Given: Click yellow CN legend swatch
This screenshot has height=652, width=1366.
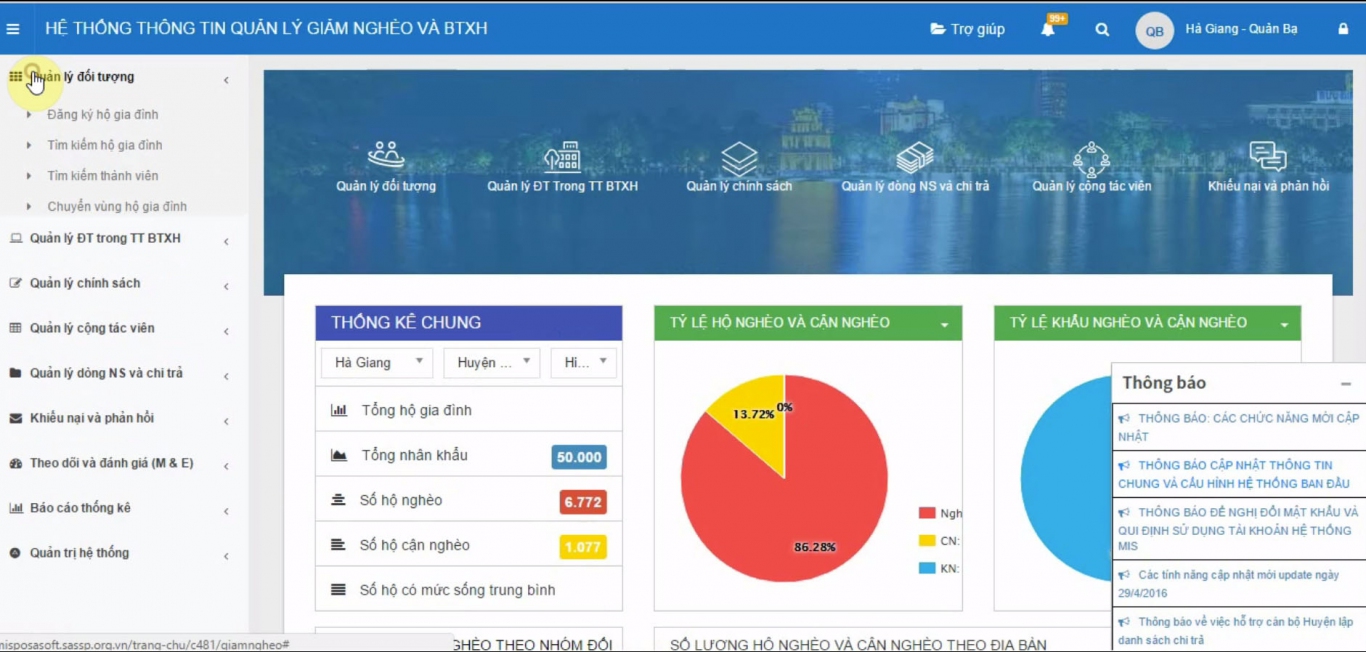Looking at the screenshot, I should point(927,541).
